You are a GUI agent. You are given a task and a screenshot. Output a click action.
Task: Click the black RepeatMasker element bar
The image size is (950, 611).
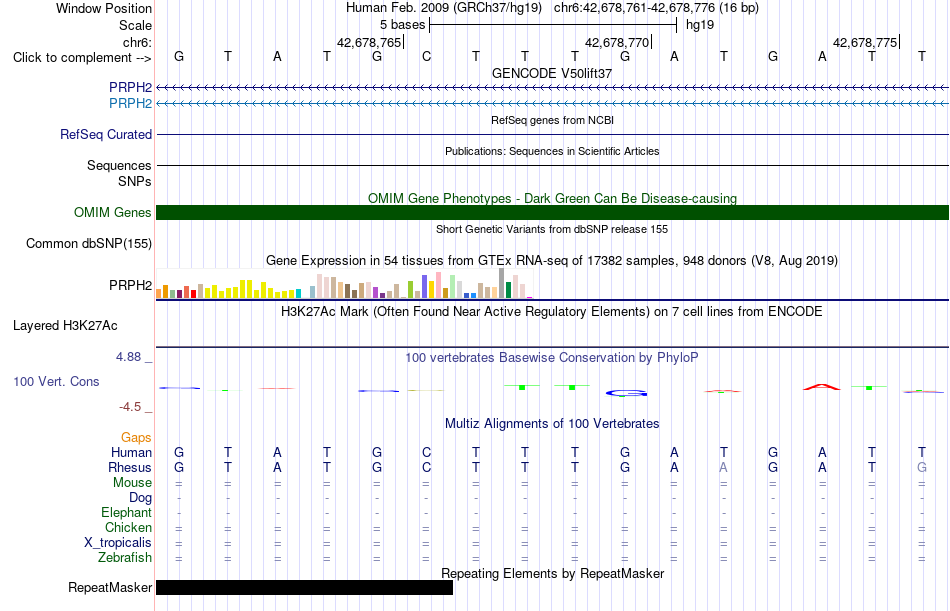304,587
